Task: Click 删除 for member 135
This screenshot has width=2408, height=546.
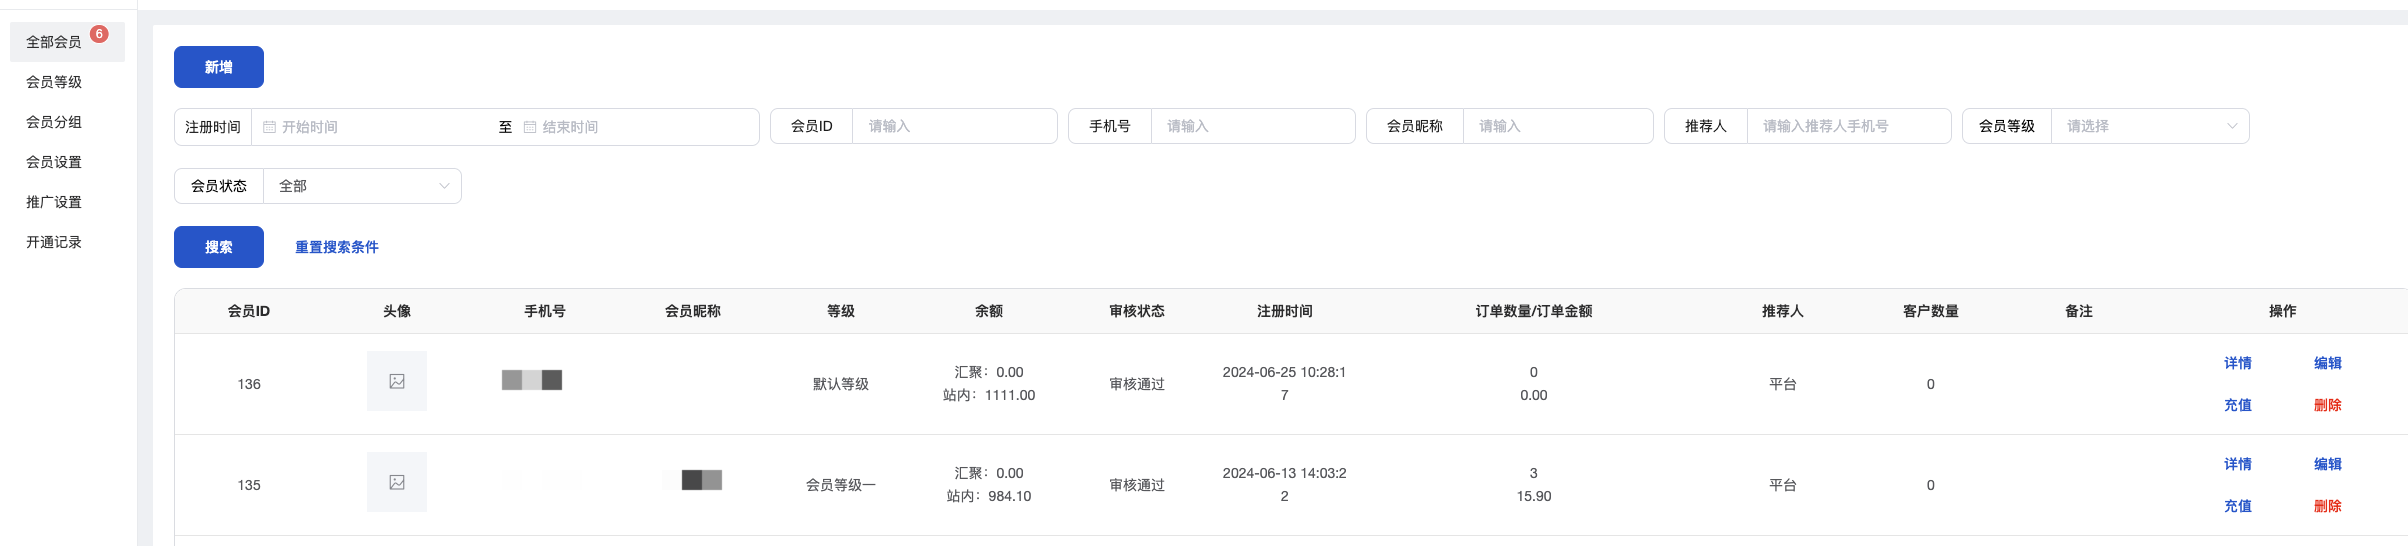Action: [x=2328, y=506]
